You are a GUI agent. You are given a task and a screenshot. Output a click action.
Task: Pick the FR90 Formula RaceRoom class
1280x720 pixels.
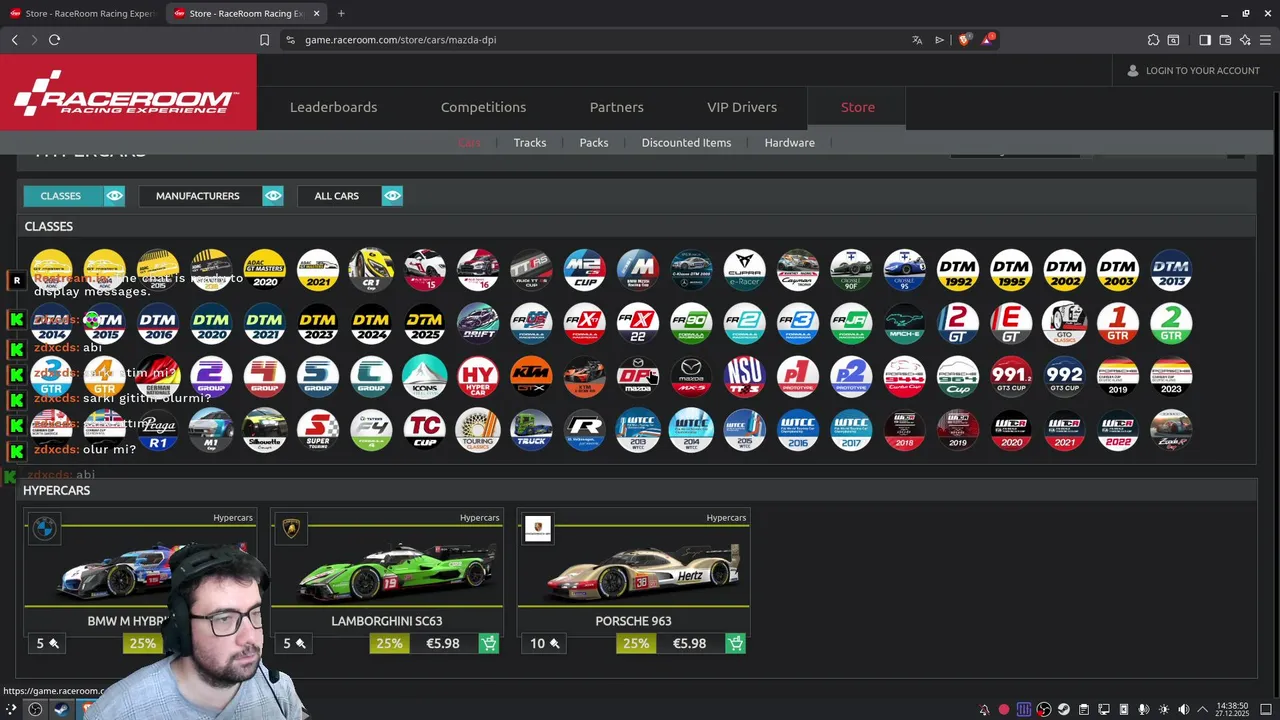(x=691, y=323)
